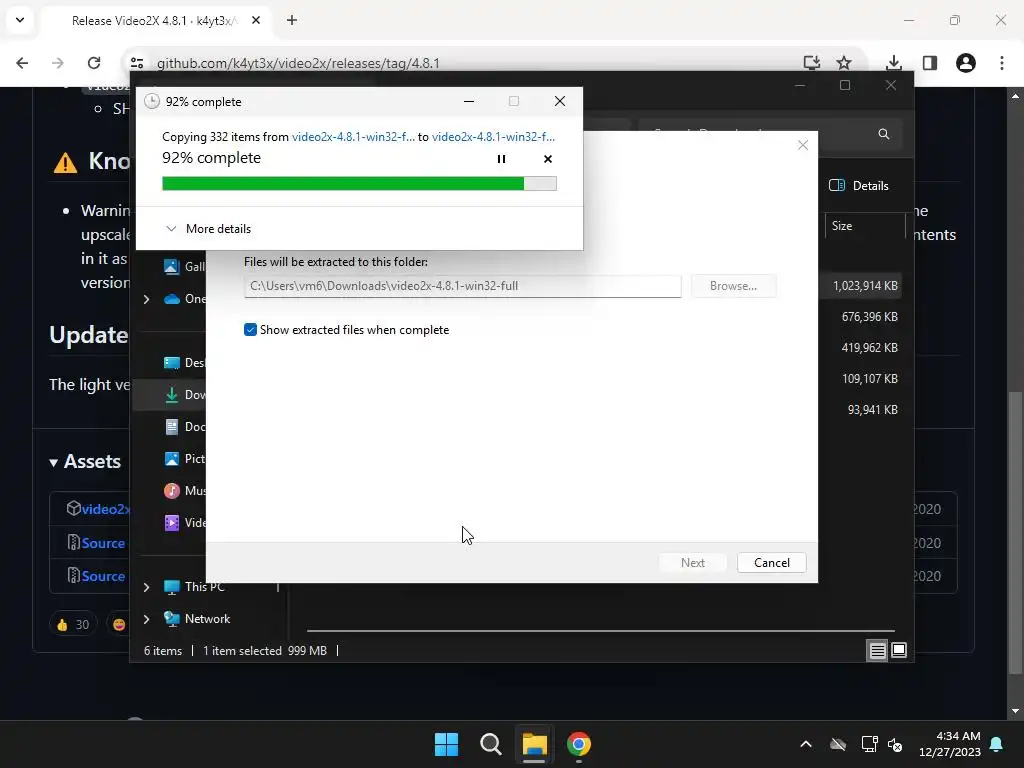Select the file sized 109,107 KB
The width and height of the screenshot is (1024, 768).
(869, 379)
